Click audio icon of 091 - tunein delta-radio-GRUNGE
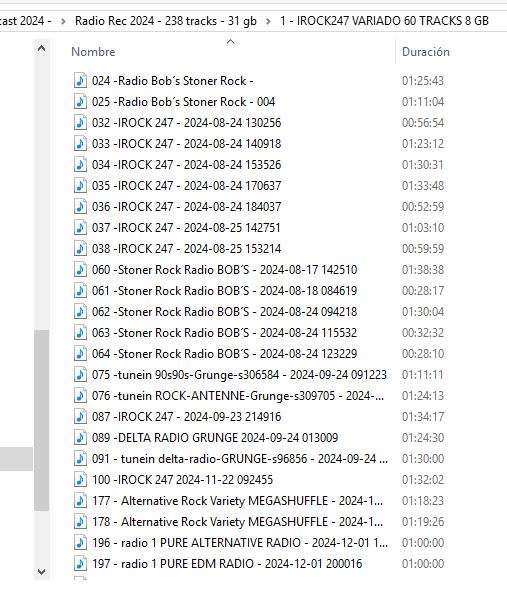The width and height of the screenshot is (507, 600). (x=80, y=459)
